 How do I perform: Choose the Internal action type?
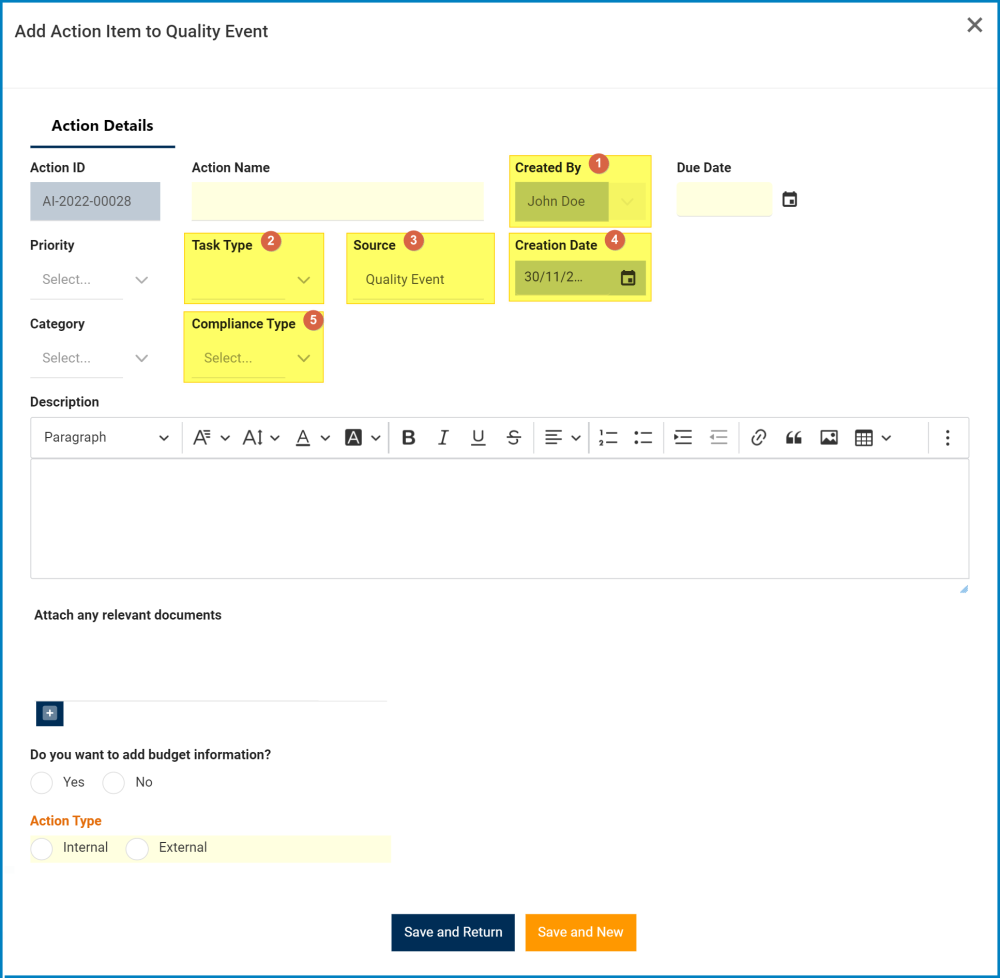click(42, 848)
